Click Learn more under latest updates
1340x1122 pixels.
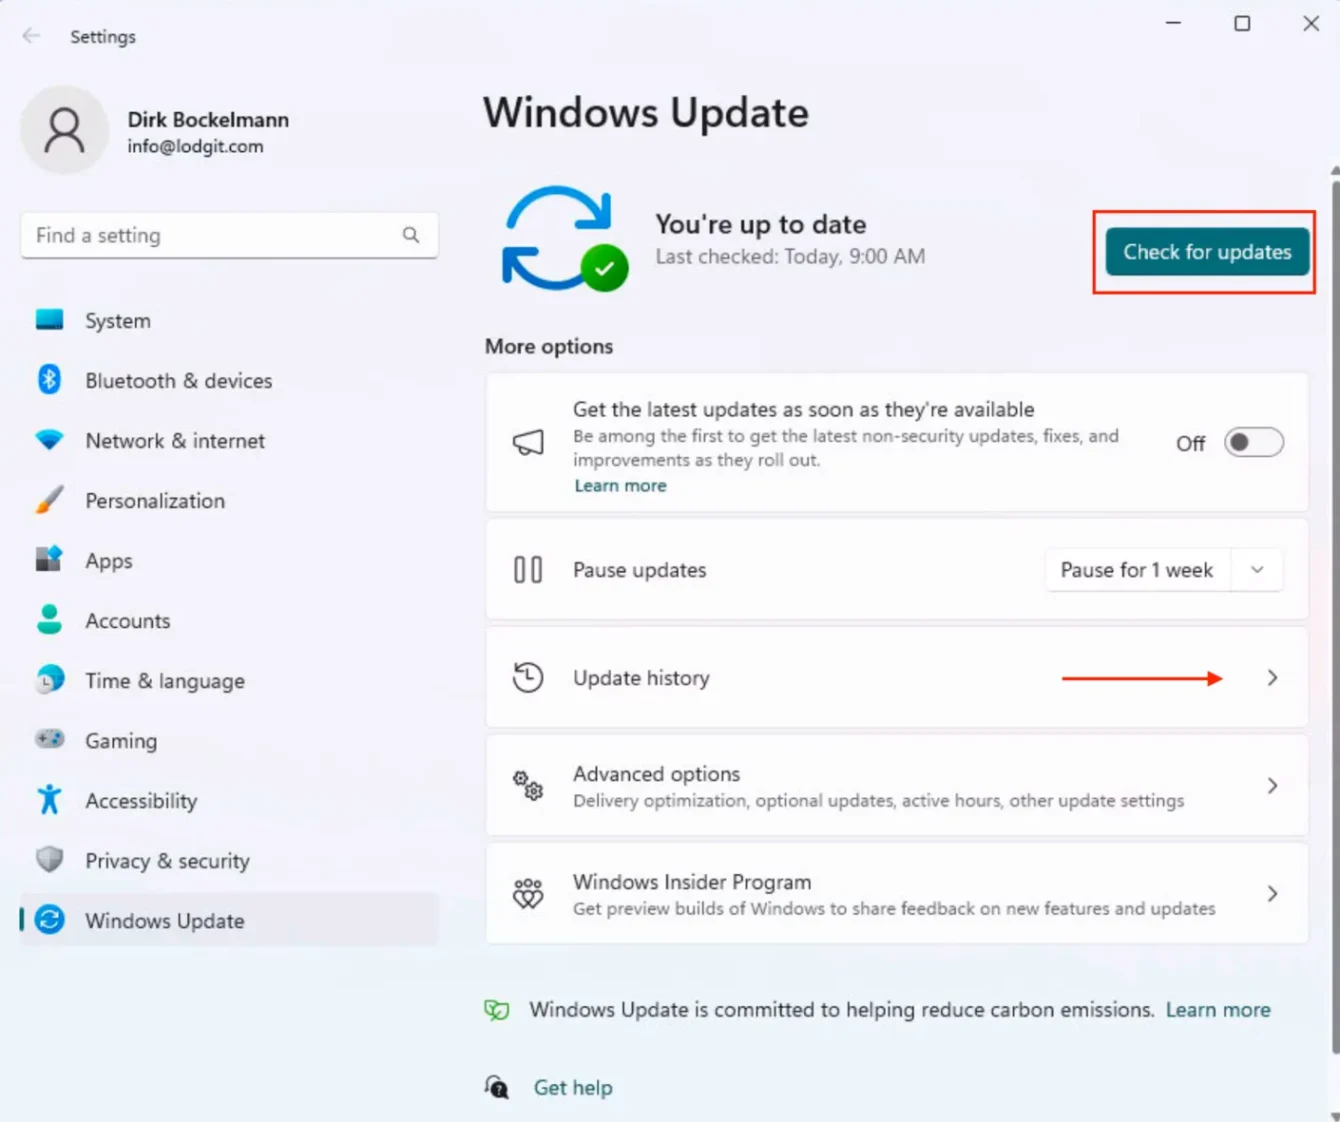pyautogui.click(x=620, y=485)
